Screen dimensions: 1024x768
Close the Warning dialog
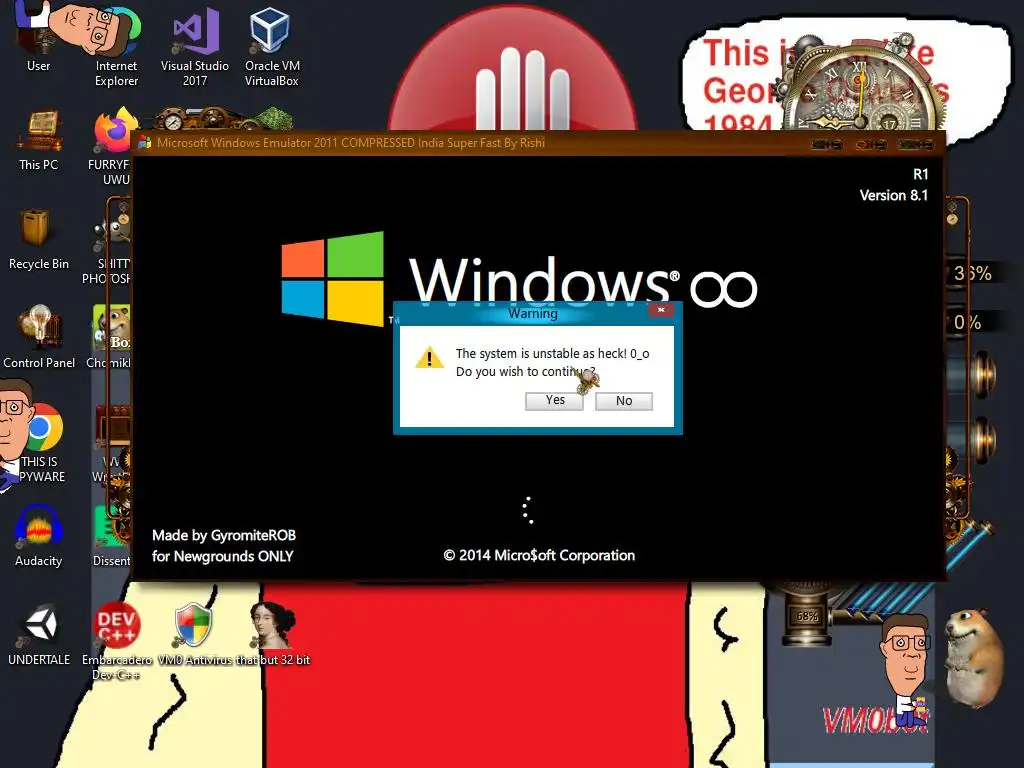(661, 310)
